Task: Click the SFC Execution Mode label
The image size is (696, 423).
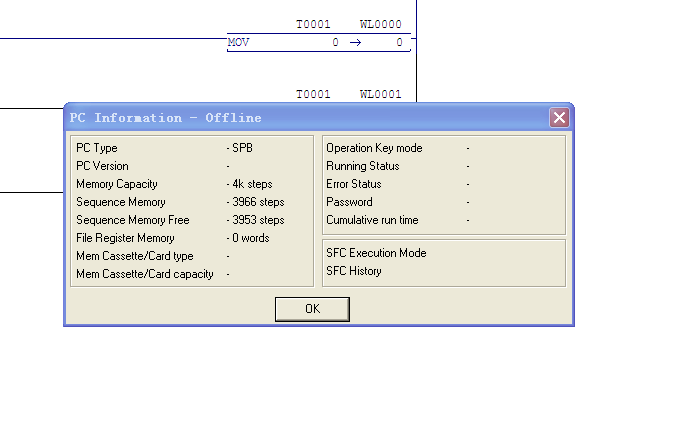Action: click(376, 253)
